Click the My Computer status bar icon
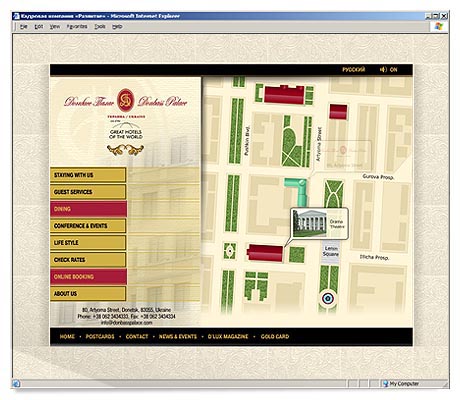The image size is (460, 400). [386, 384]
